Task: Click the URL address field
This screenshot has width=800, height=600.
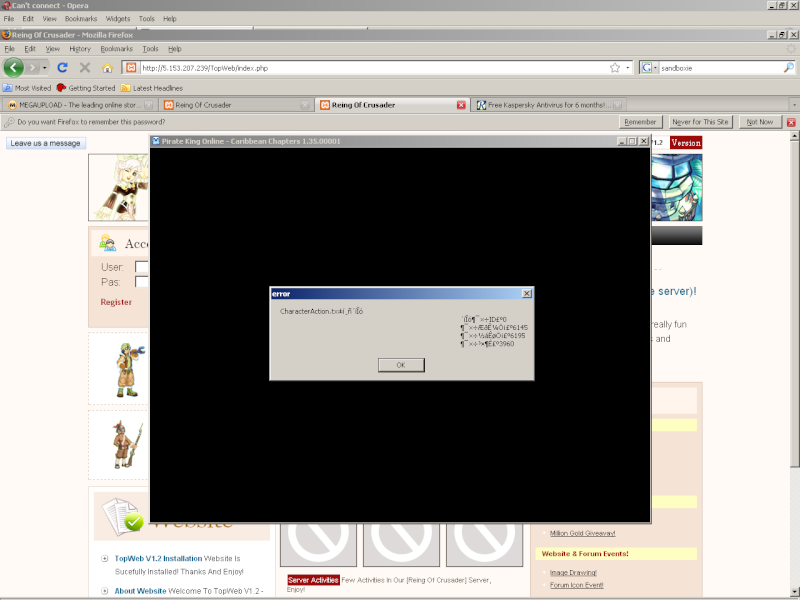Action: pos(374,67)
